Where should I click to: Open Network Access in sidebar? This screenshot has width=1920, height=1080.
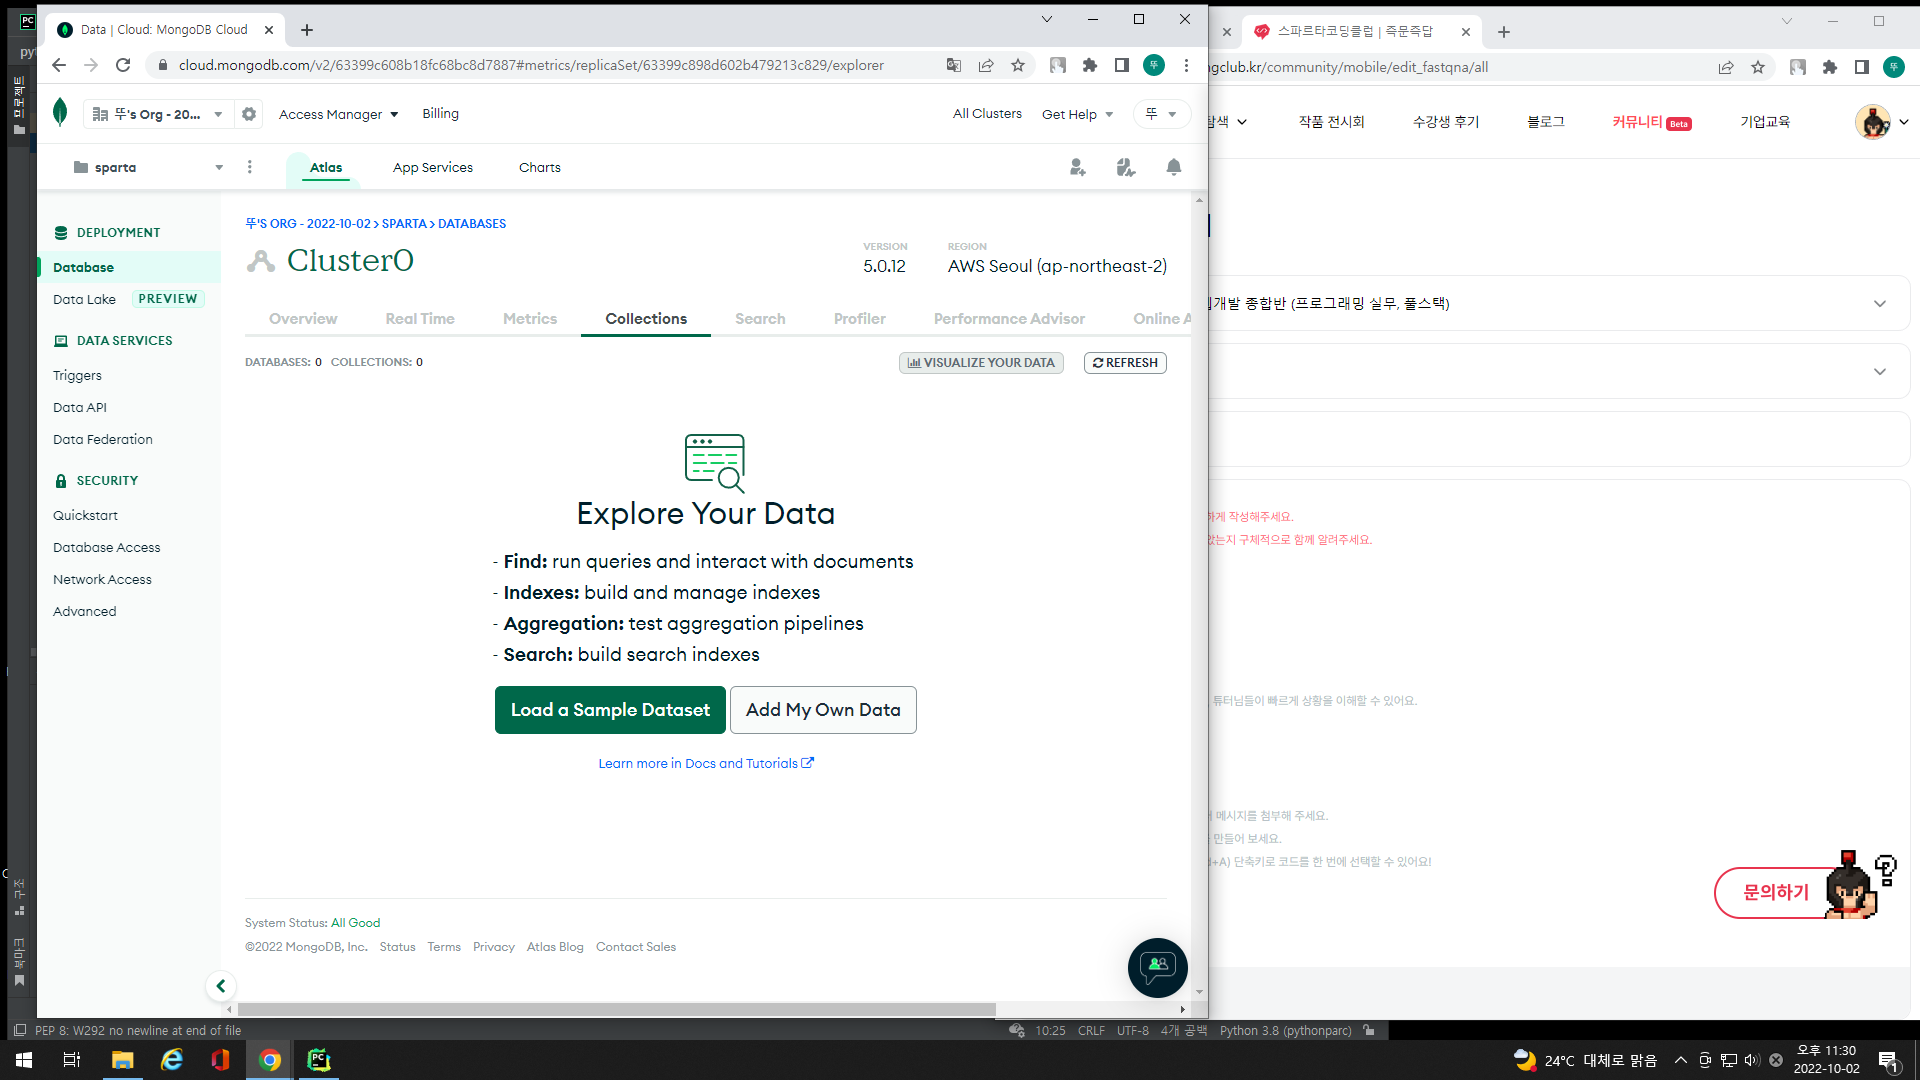102,579
